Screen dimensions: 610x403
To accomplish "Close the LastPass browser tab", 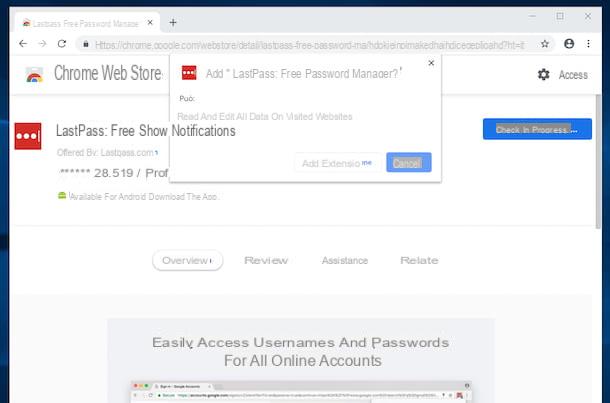I will [x=150, y=23].
